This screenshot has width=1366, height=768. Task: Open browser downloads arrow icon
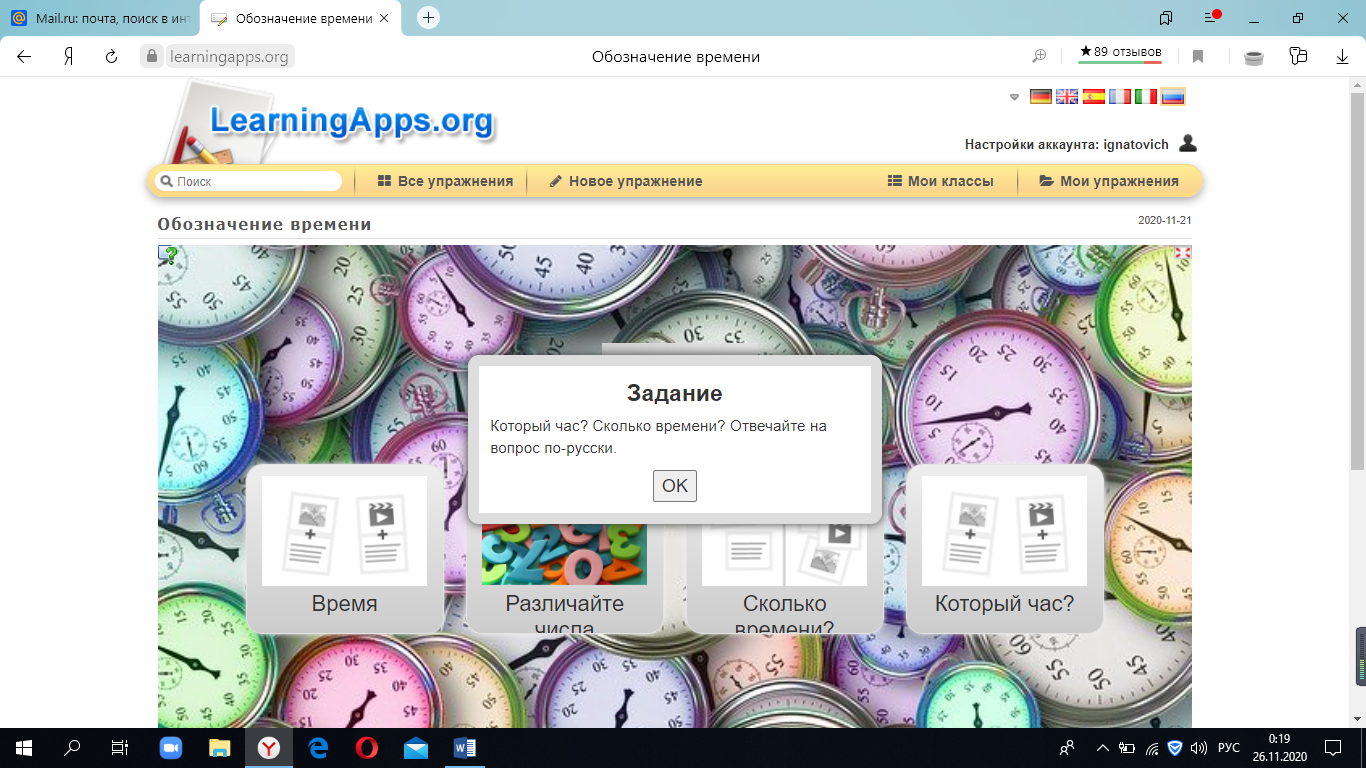point(1342,57)
